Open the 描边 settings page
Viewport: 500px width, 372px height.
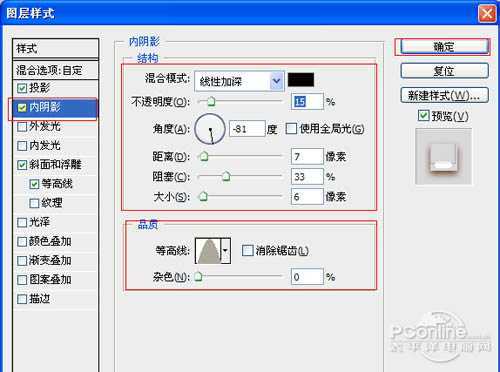click(40, 299)
